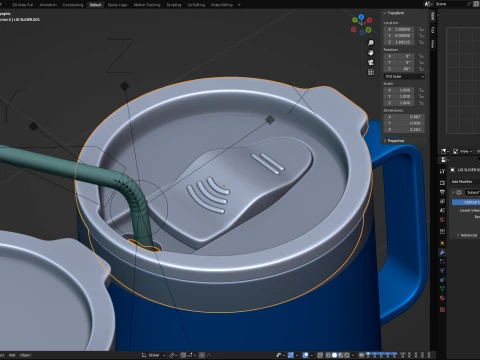This screenshot has width=480, height=360.
Task: Open the pivot point dropdown
Action: point(172,355)
